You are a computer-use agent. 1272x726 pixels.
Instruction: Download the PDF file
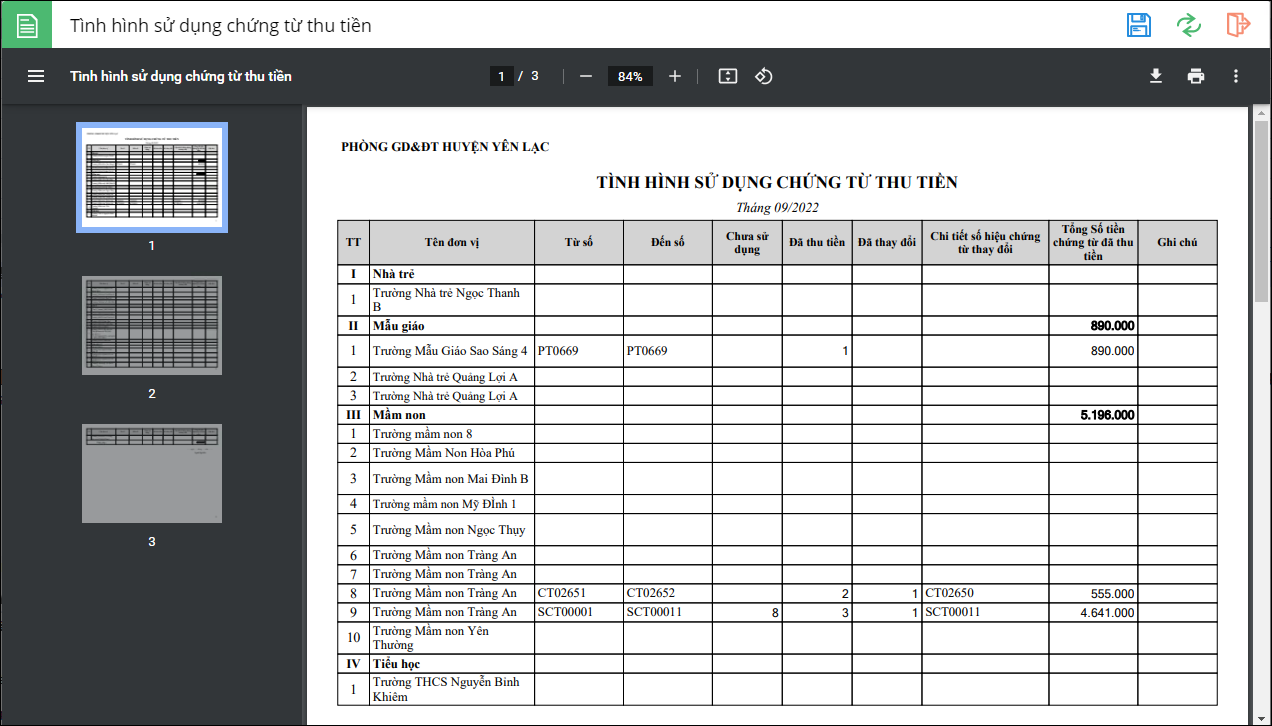pyautogui.click(x=1156, y=76)
